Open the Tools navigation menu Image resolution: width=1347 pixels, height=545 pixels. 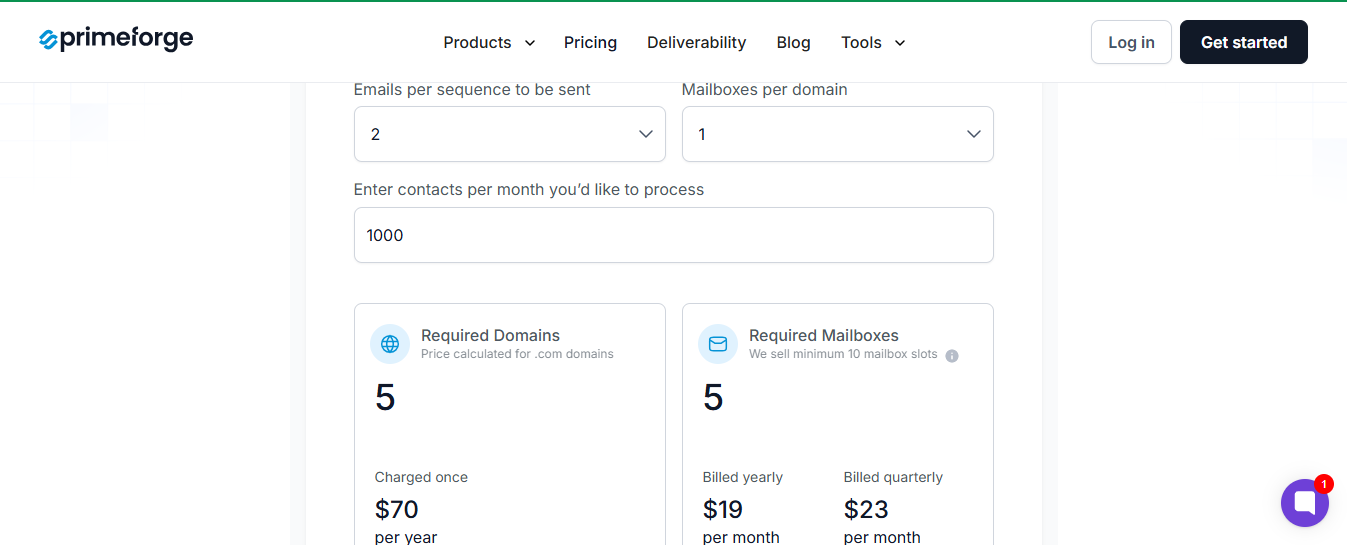coord(861,43)
